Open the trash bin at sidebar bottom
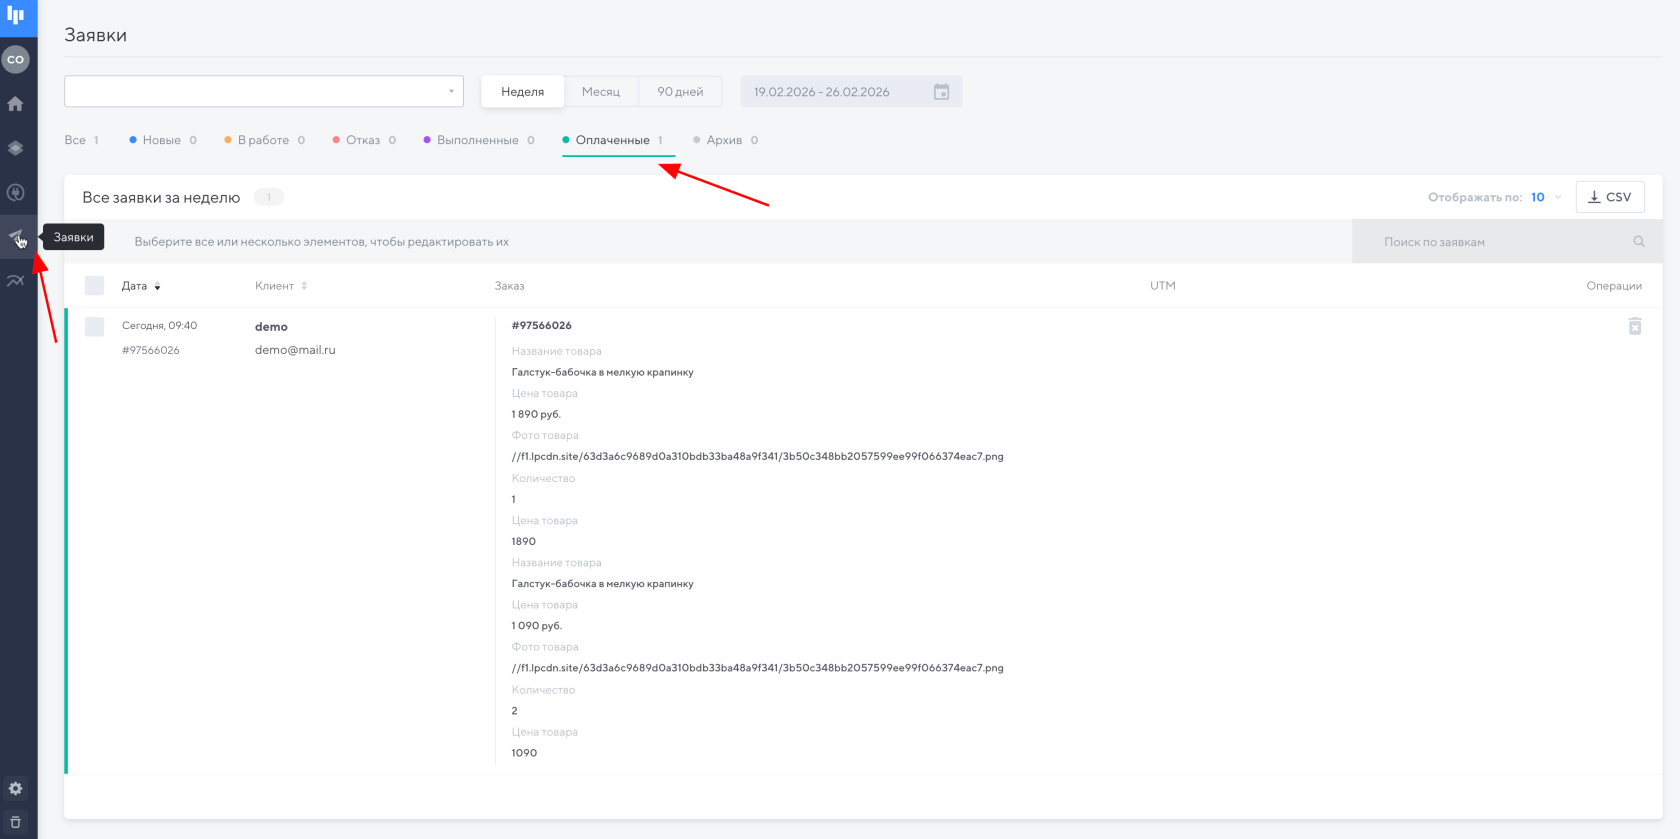 (15, 822)
